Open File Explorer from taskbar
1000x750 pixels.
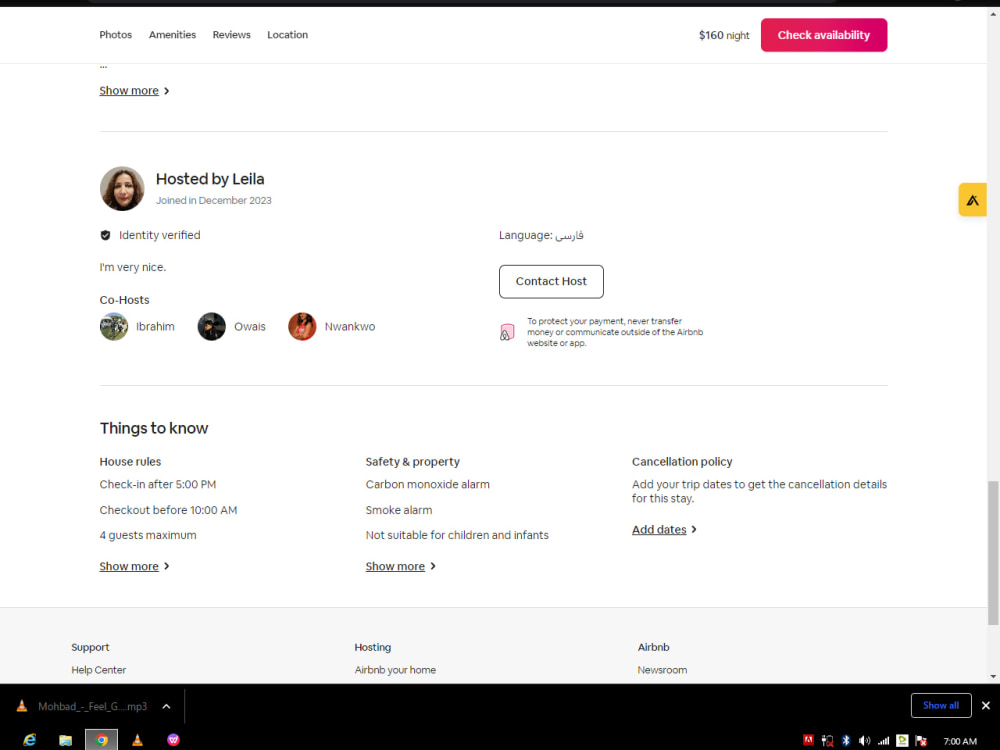pos(65,740)
